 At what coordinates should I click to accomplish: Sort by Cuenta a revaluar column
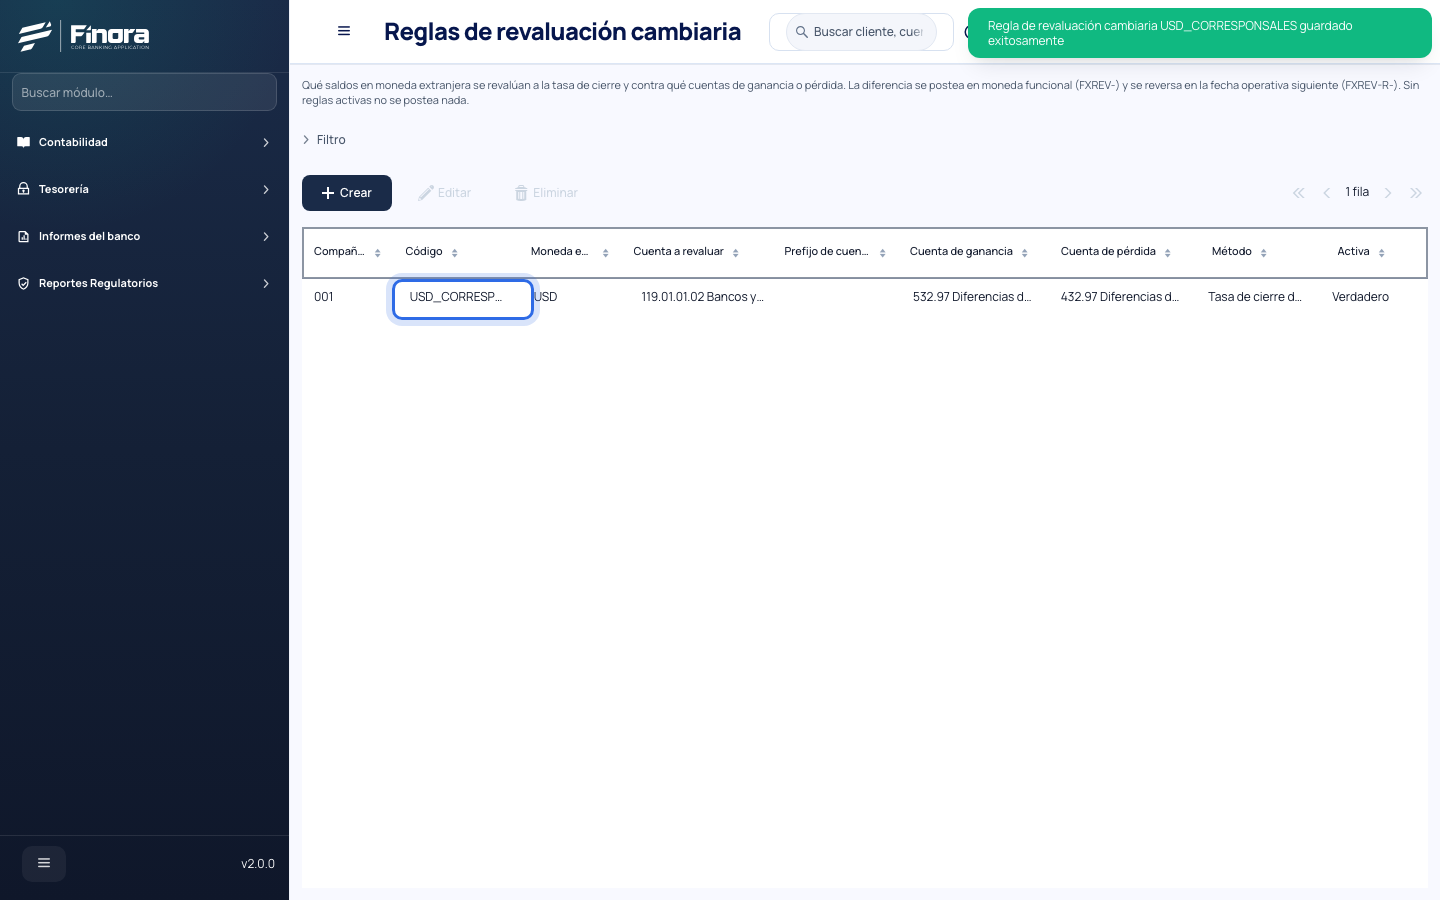point(735,253)
